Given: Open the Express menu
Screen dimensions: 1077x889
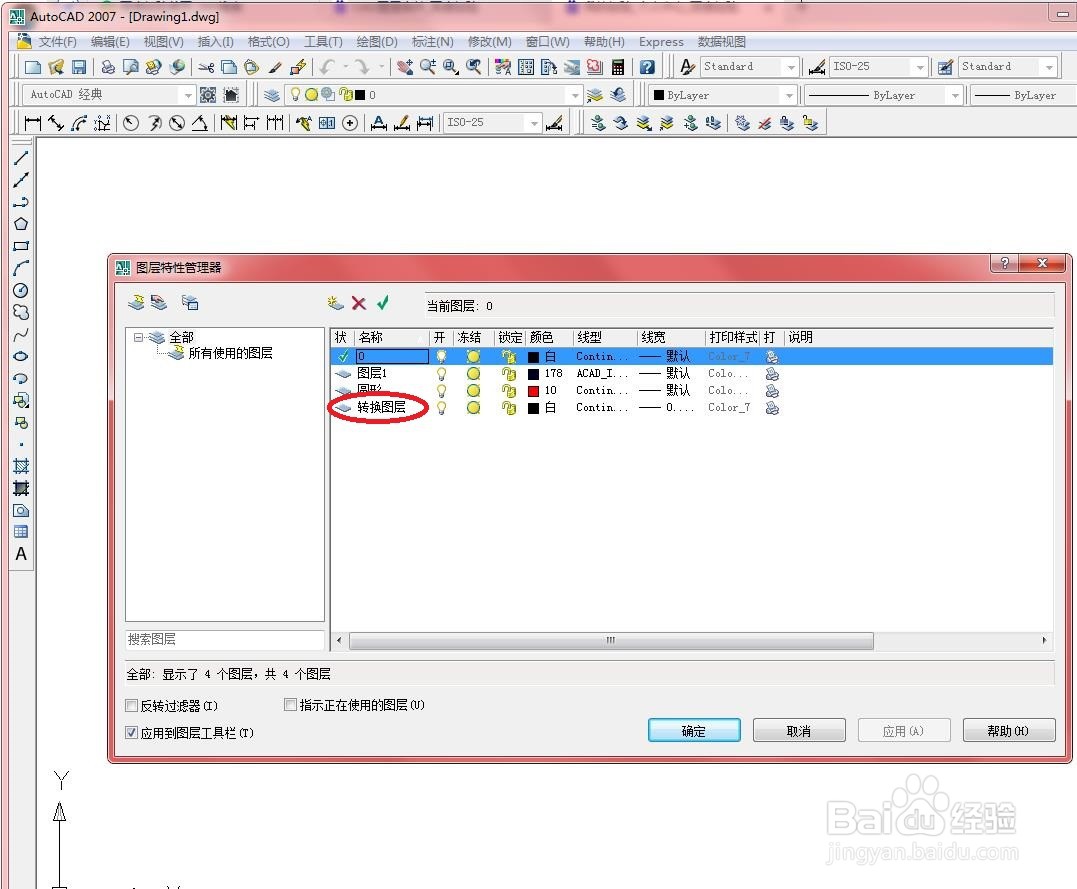Looking at the screenshot, I should point(661,41).
